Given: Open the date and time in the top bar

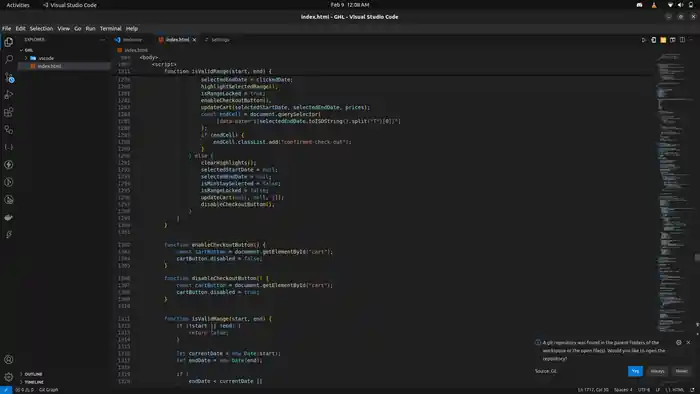Looking at the screenshot, I should coord(350,5).
